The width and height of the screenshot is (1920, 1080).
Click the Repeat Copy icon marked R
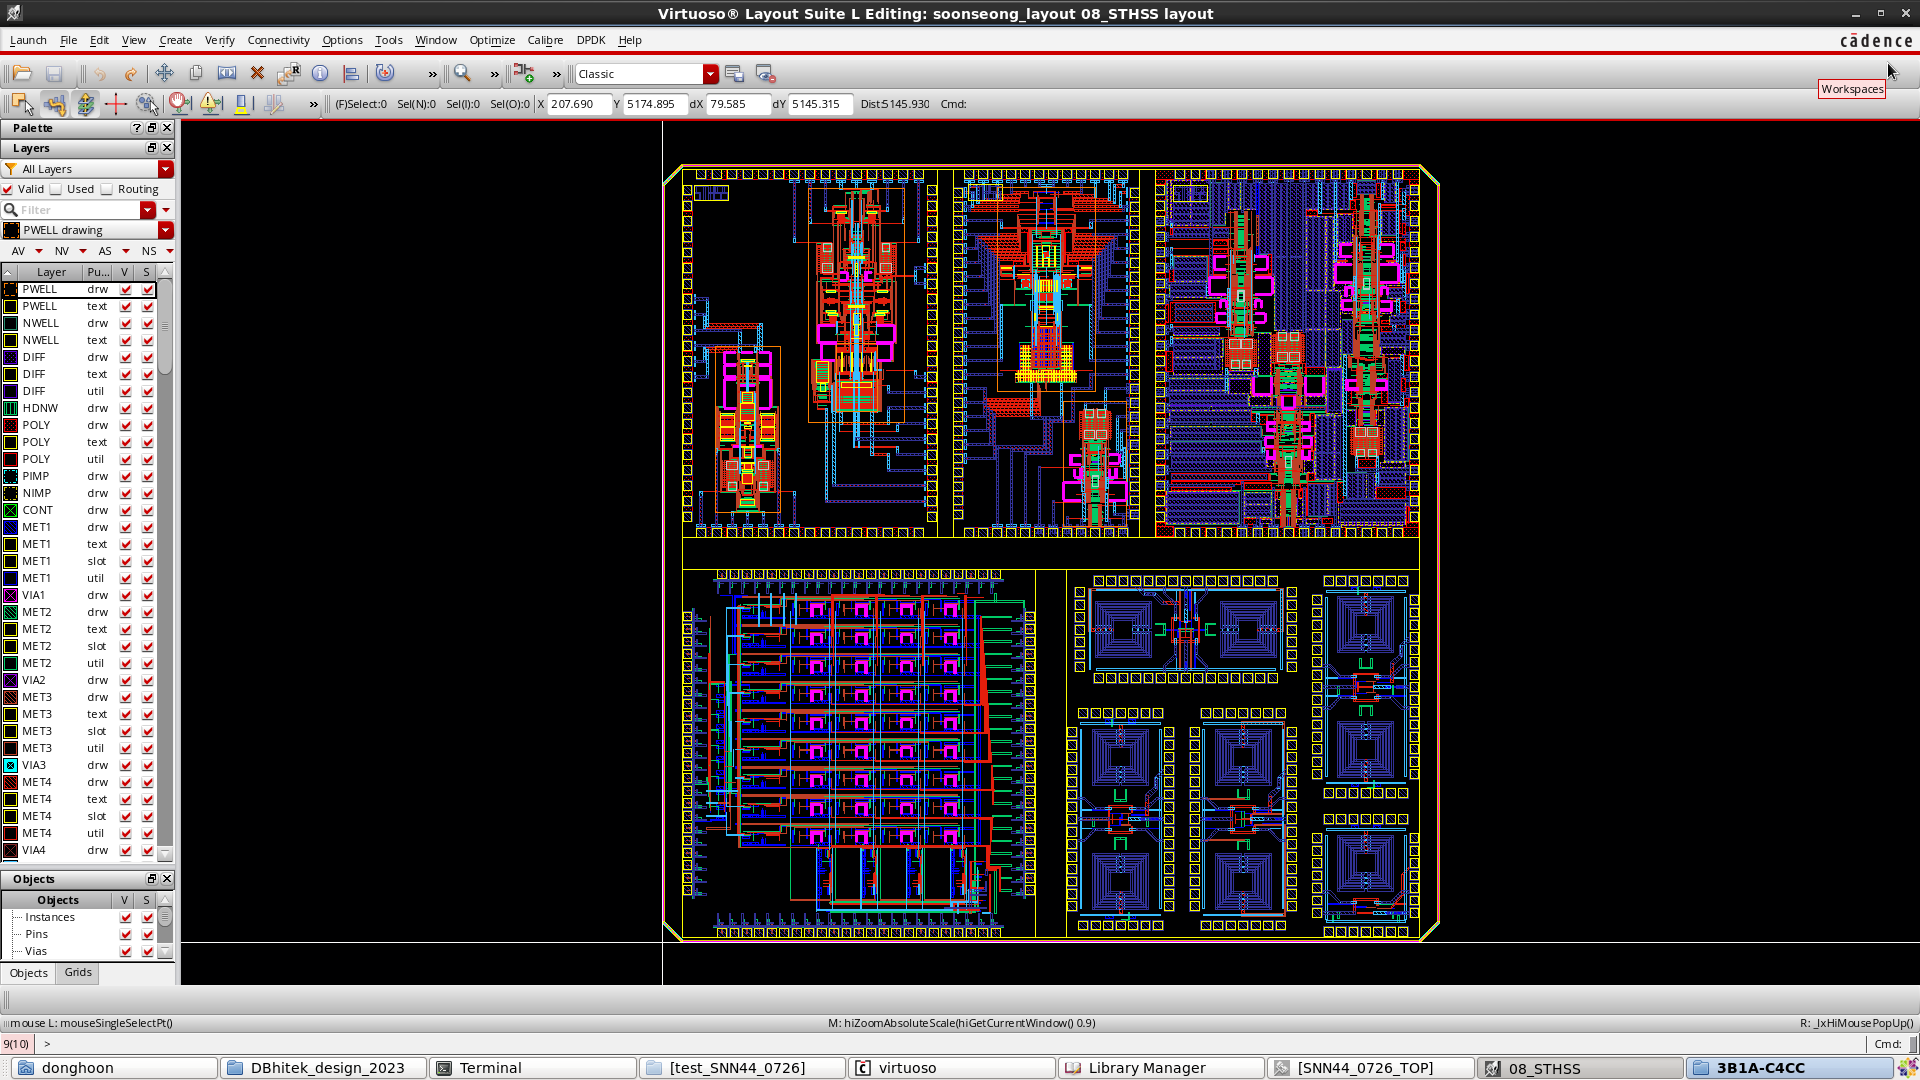(x=288, y=73)
